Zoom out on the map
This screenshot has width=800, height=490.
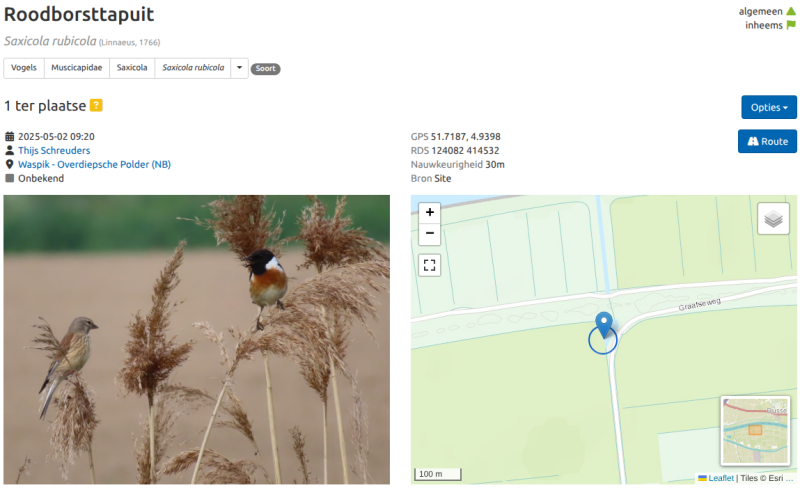(x=430, y=233)
